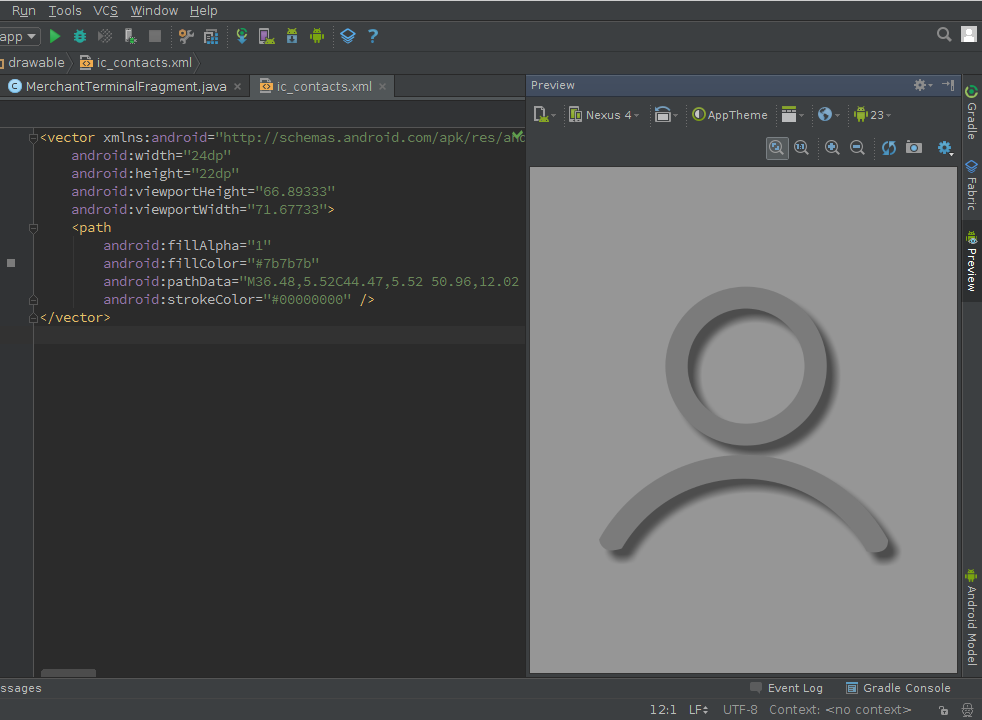Open the AVD Manager
Viewport: 982px width, 720px height.
(265, 36)
